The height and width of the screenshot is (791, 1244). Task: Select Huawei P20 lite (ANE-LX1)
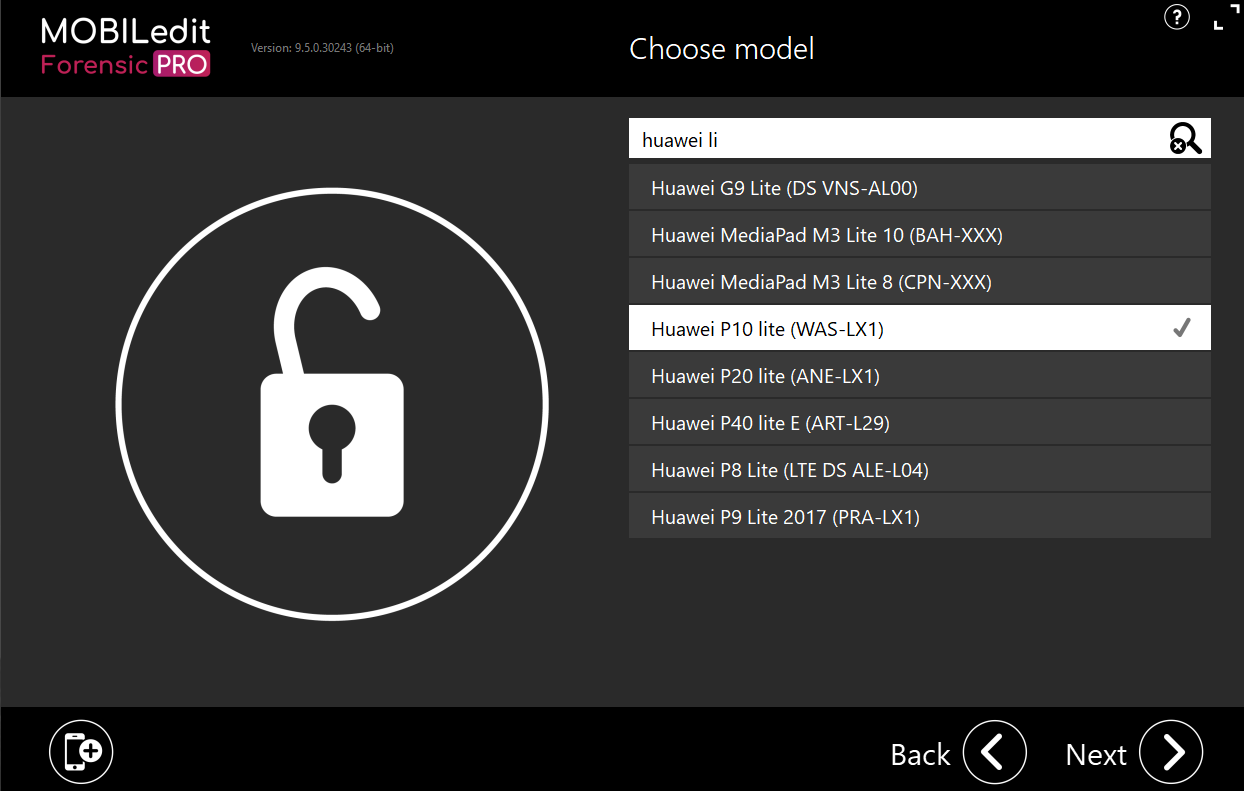click(x=920, y=376)
